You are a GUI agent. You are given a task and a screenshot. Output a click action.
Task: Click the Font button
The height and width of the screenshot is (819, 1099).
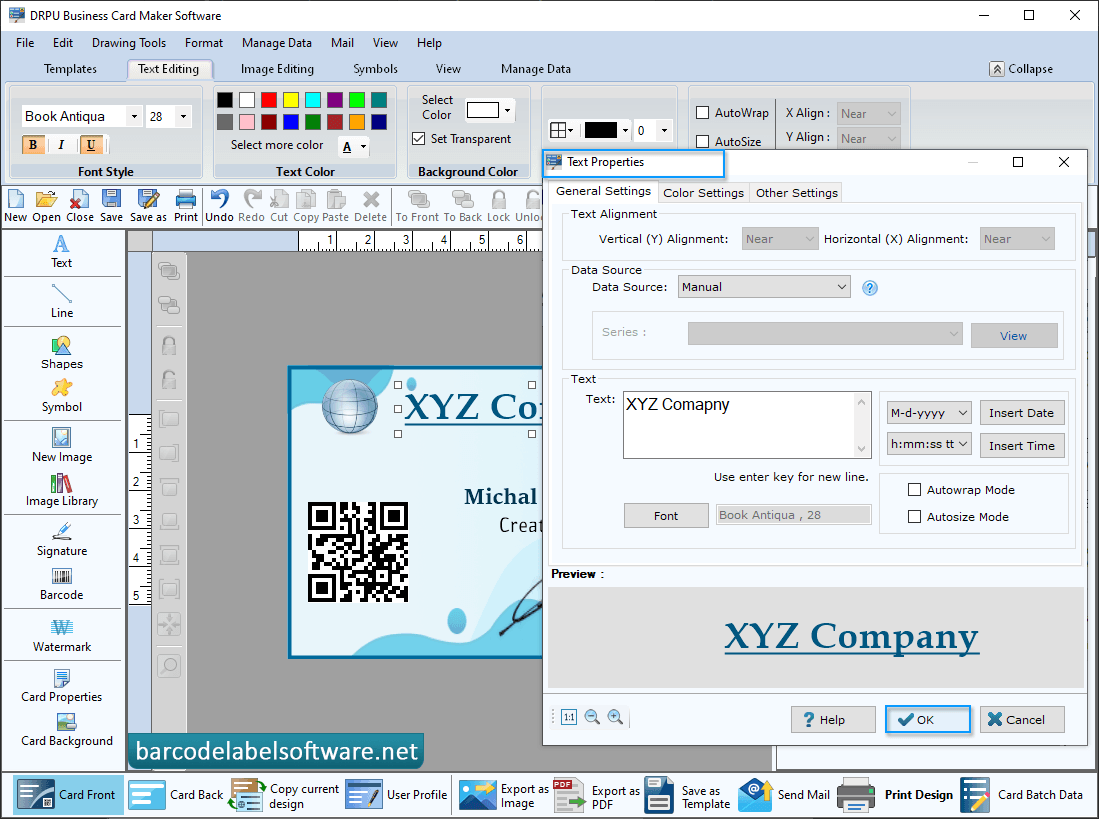click(x=666, y=516)
